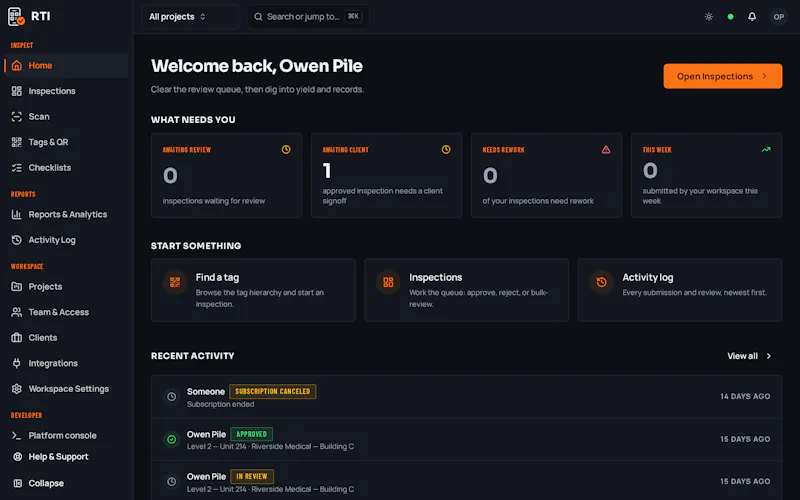Click the Awaiting Client clock icon
This screenshot has height=500, width=800.
point(446,149)
